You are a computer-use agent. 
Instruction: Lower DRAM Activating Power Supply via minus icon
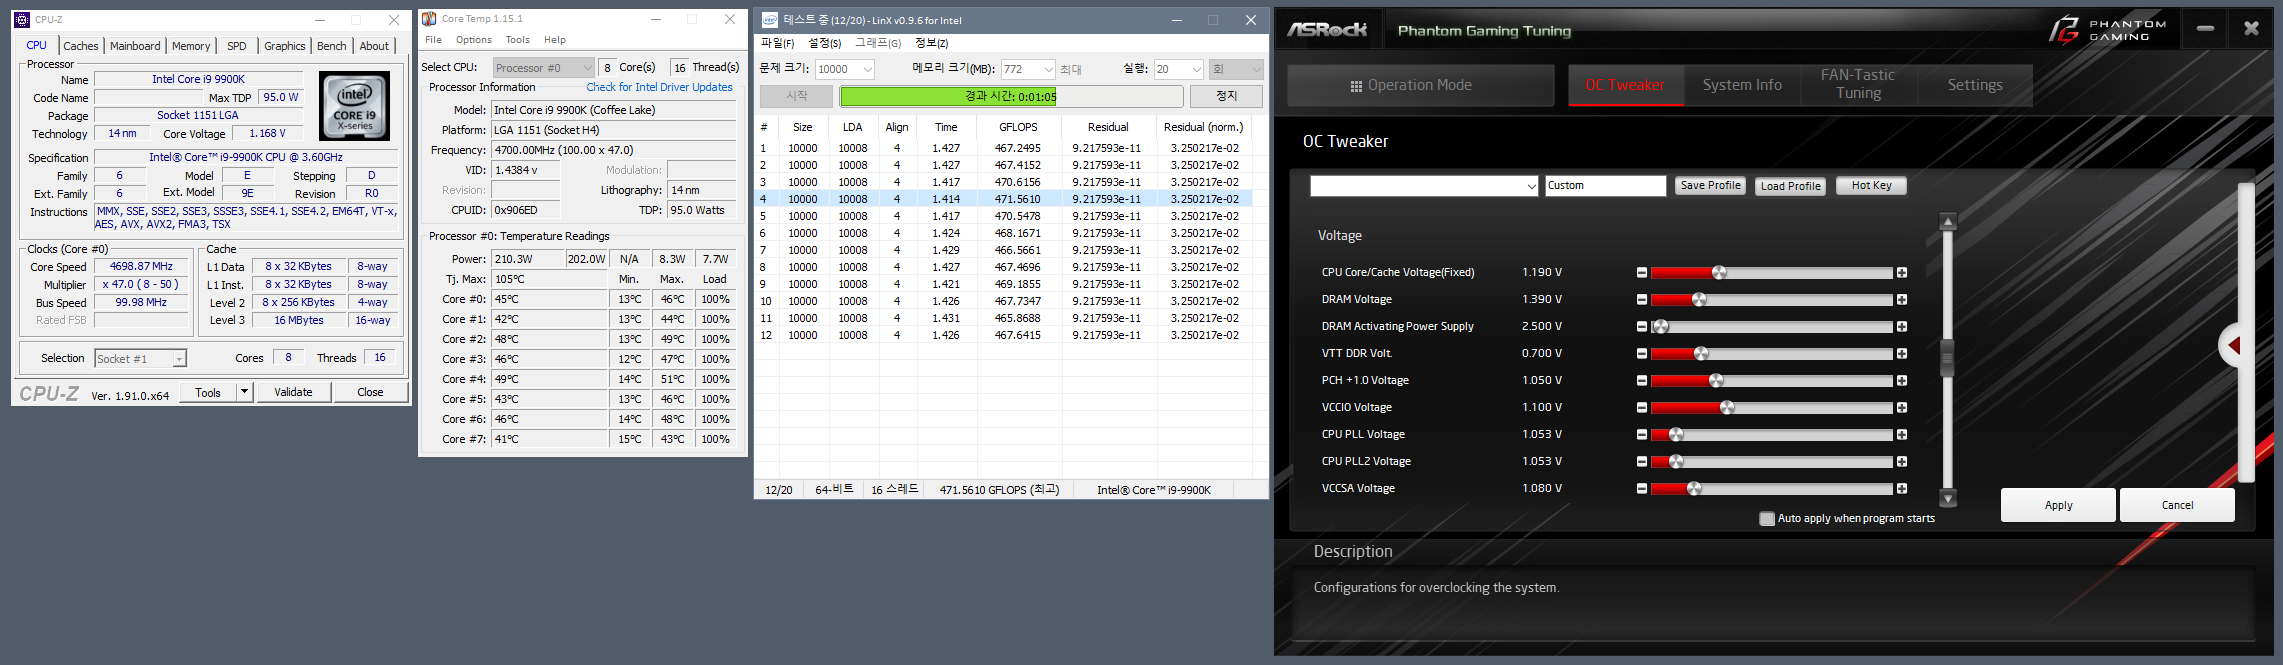click(x=1641, y=326)
